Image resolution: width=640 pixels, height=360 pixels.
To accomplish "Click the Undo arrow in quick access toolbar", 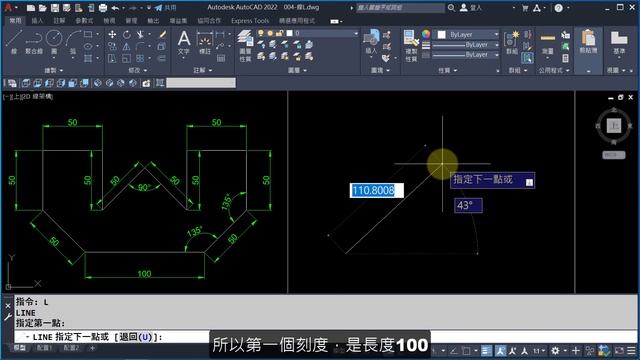I will pos(115,8).
